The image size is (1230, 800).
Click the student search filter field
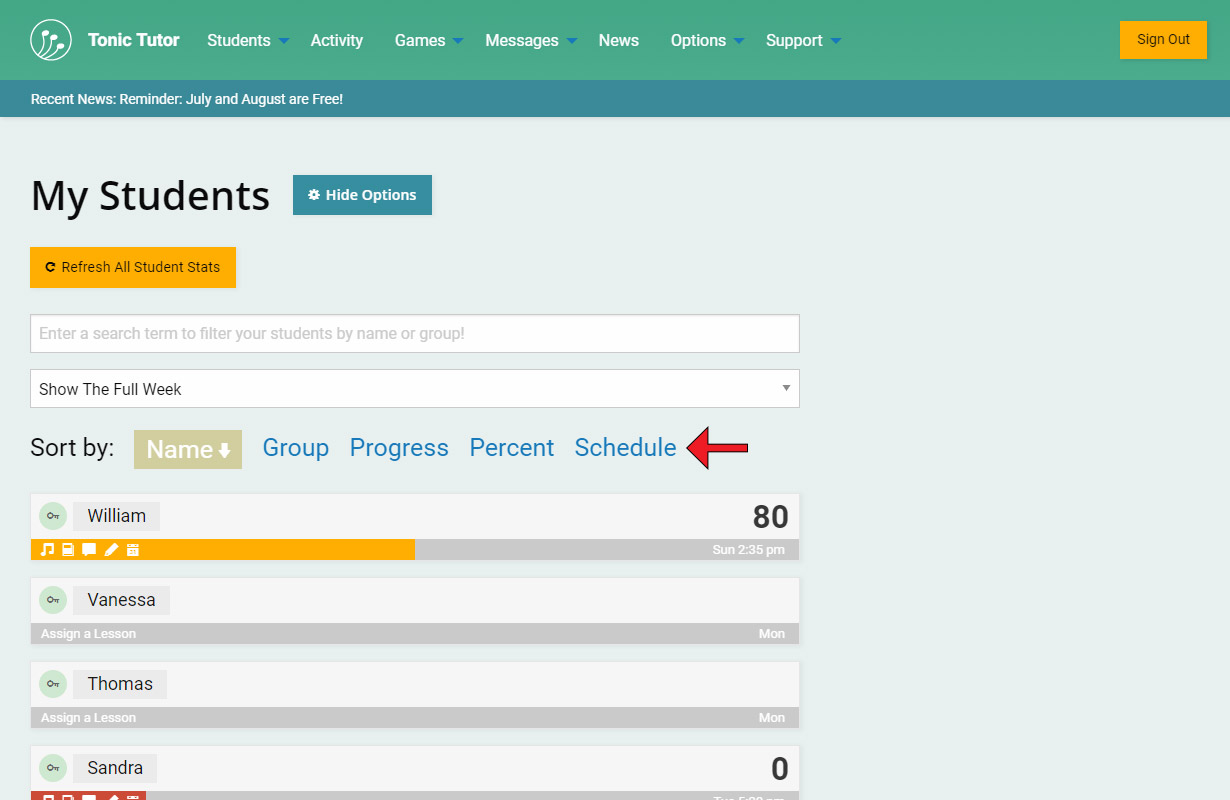click(x=414, y=333)
